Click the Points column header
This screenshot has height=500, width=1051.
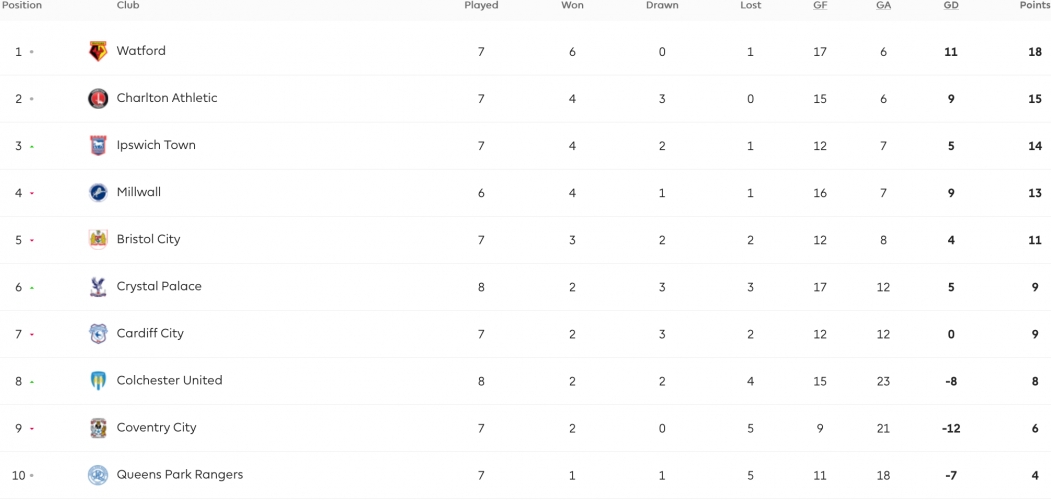[x=1035, y=5]
